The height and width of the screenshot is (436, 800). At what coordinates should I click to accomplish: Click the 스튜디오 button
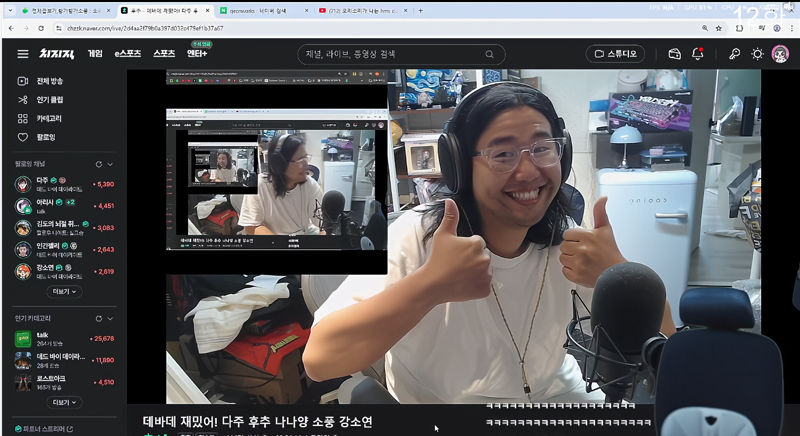615,54
